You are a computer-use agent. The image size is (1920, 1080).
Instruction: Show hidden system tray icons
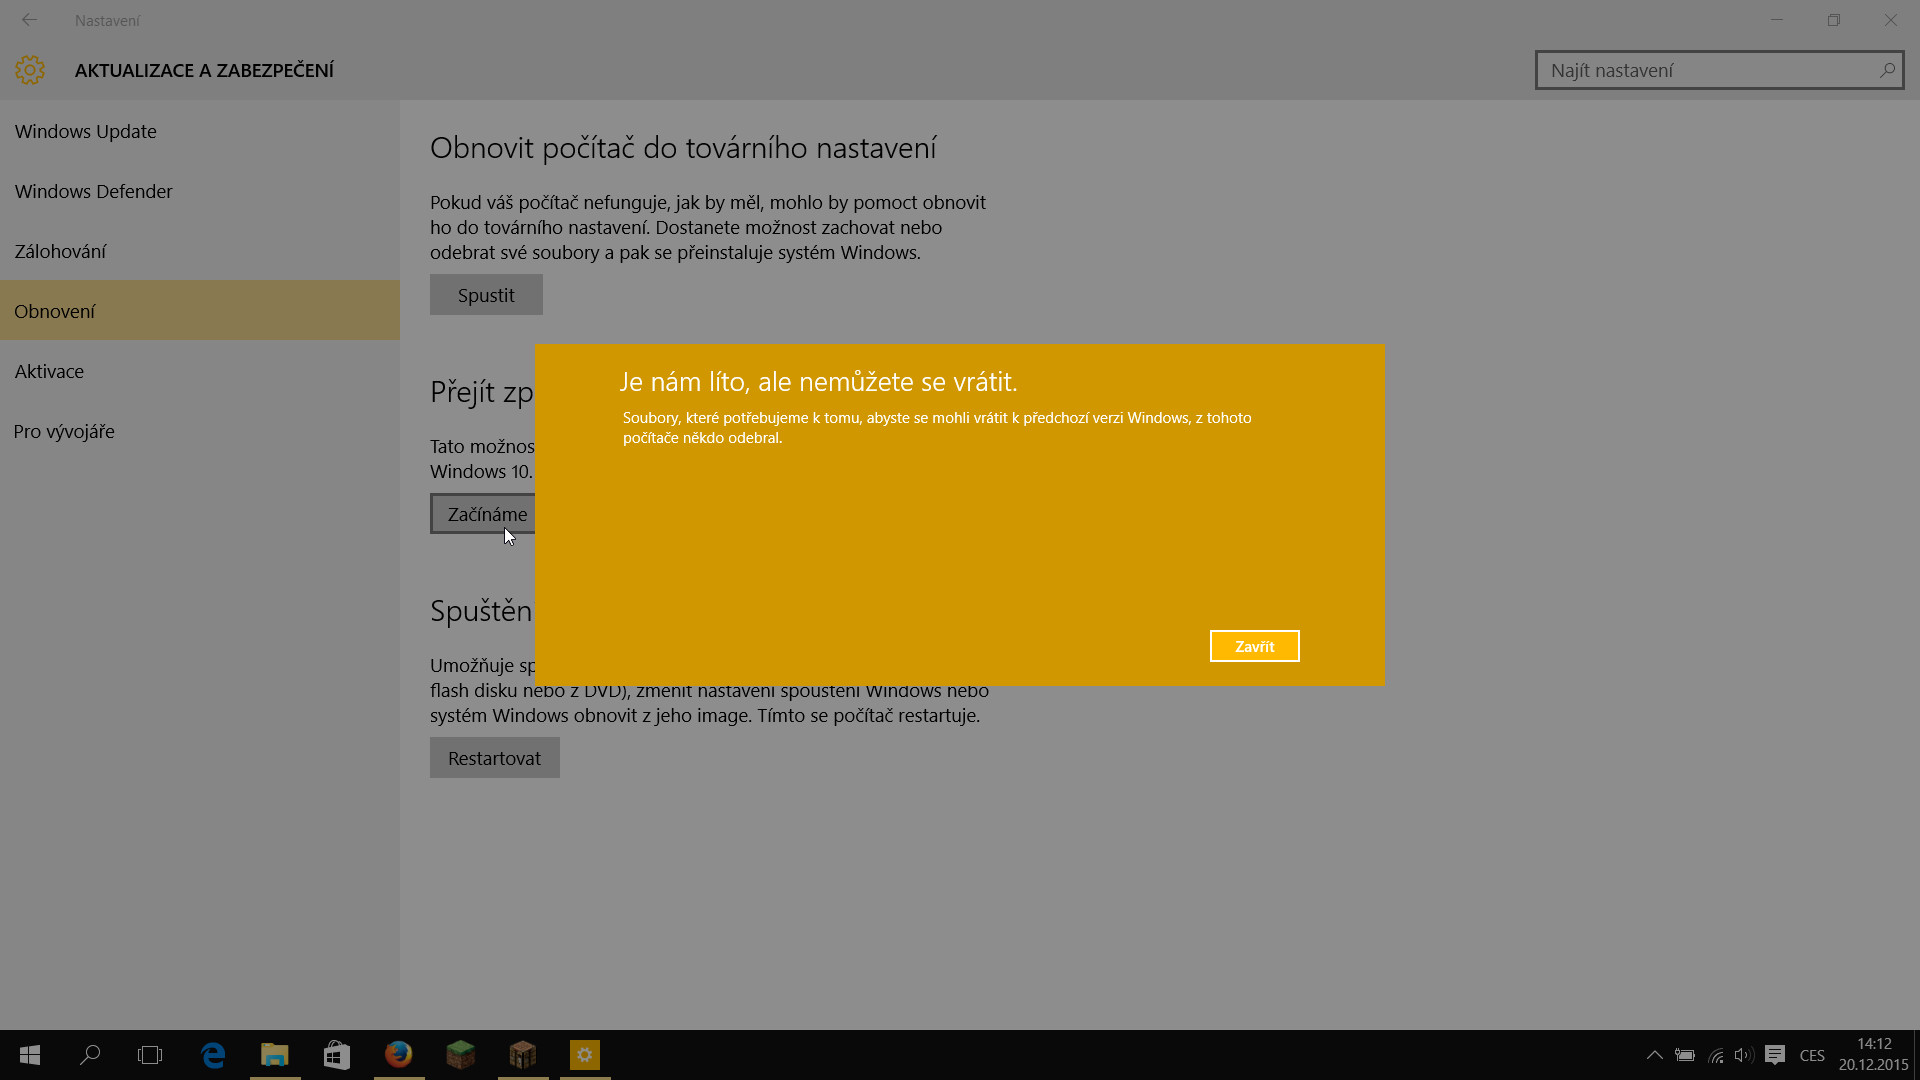pyautogui.click(x=1654, y=1055)
